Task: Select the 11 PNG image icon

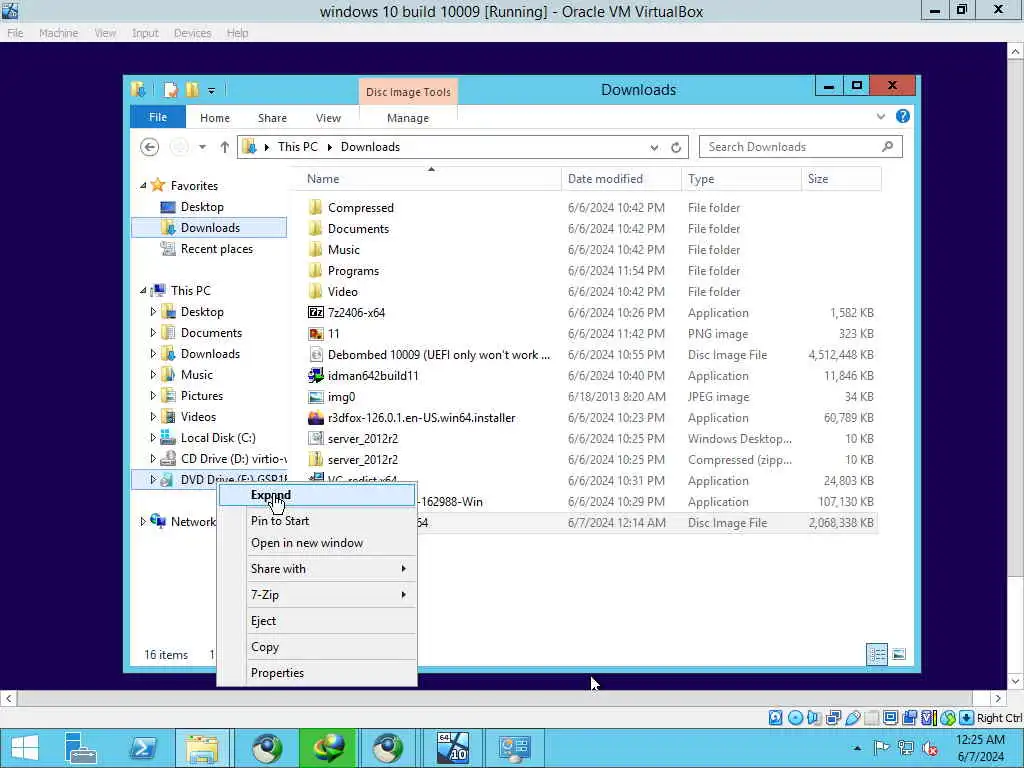Action: coord(316,334)
